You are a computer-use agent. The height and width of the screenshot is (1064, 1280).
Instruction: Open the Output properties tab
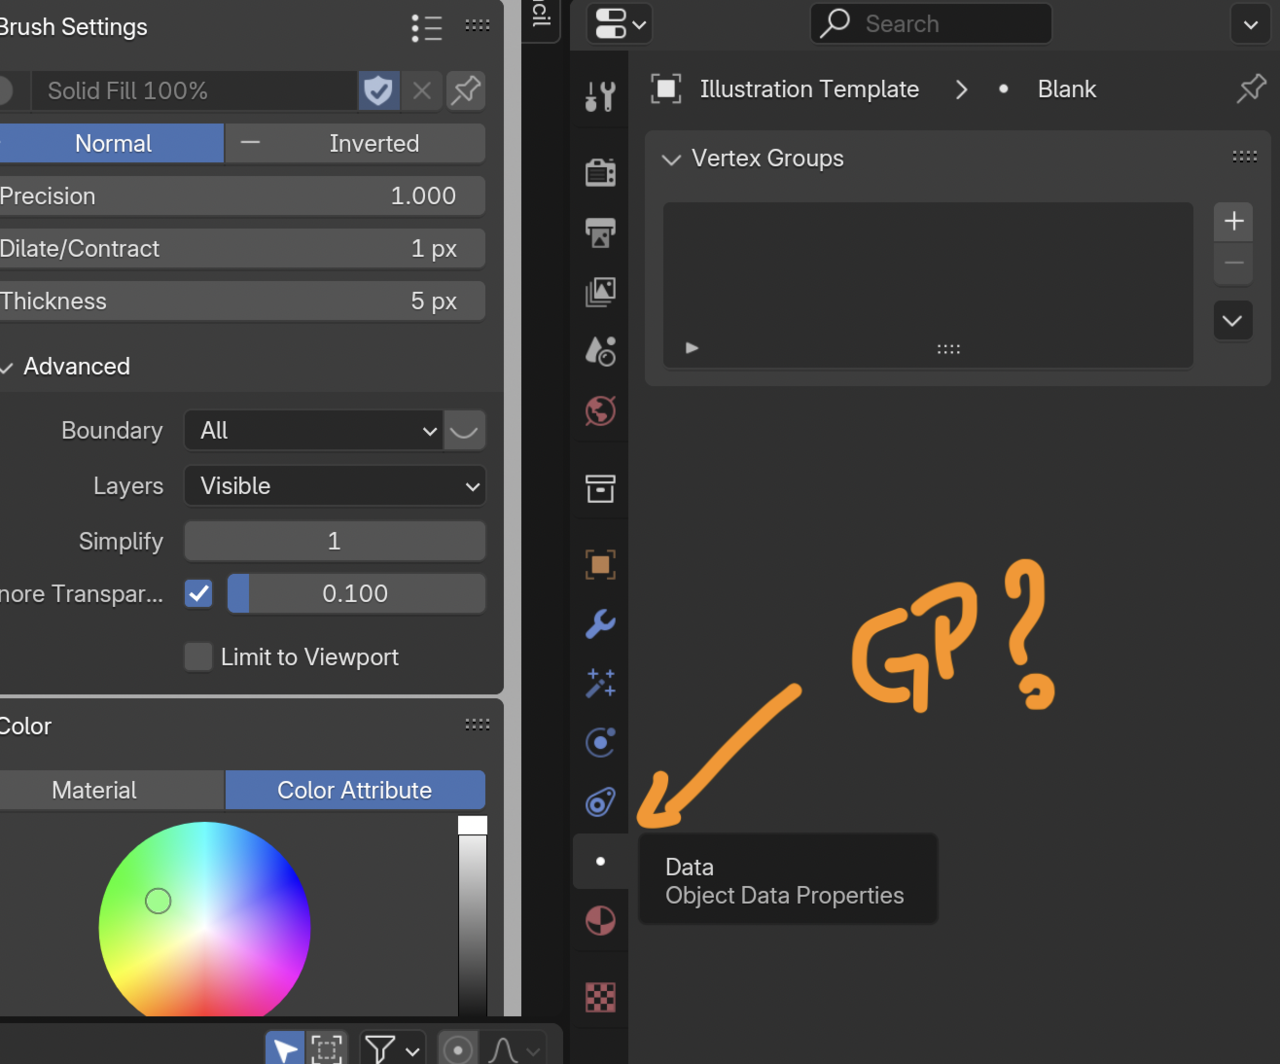point(600,232)
